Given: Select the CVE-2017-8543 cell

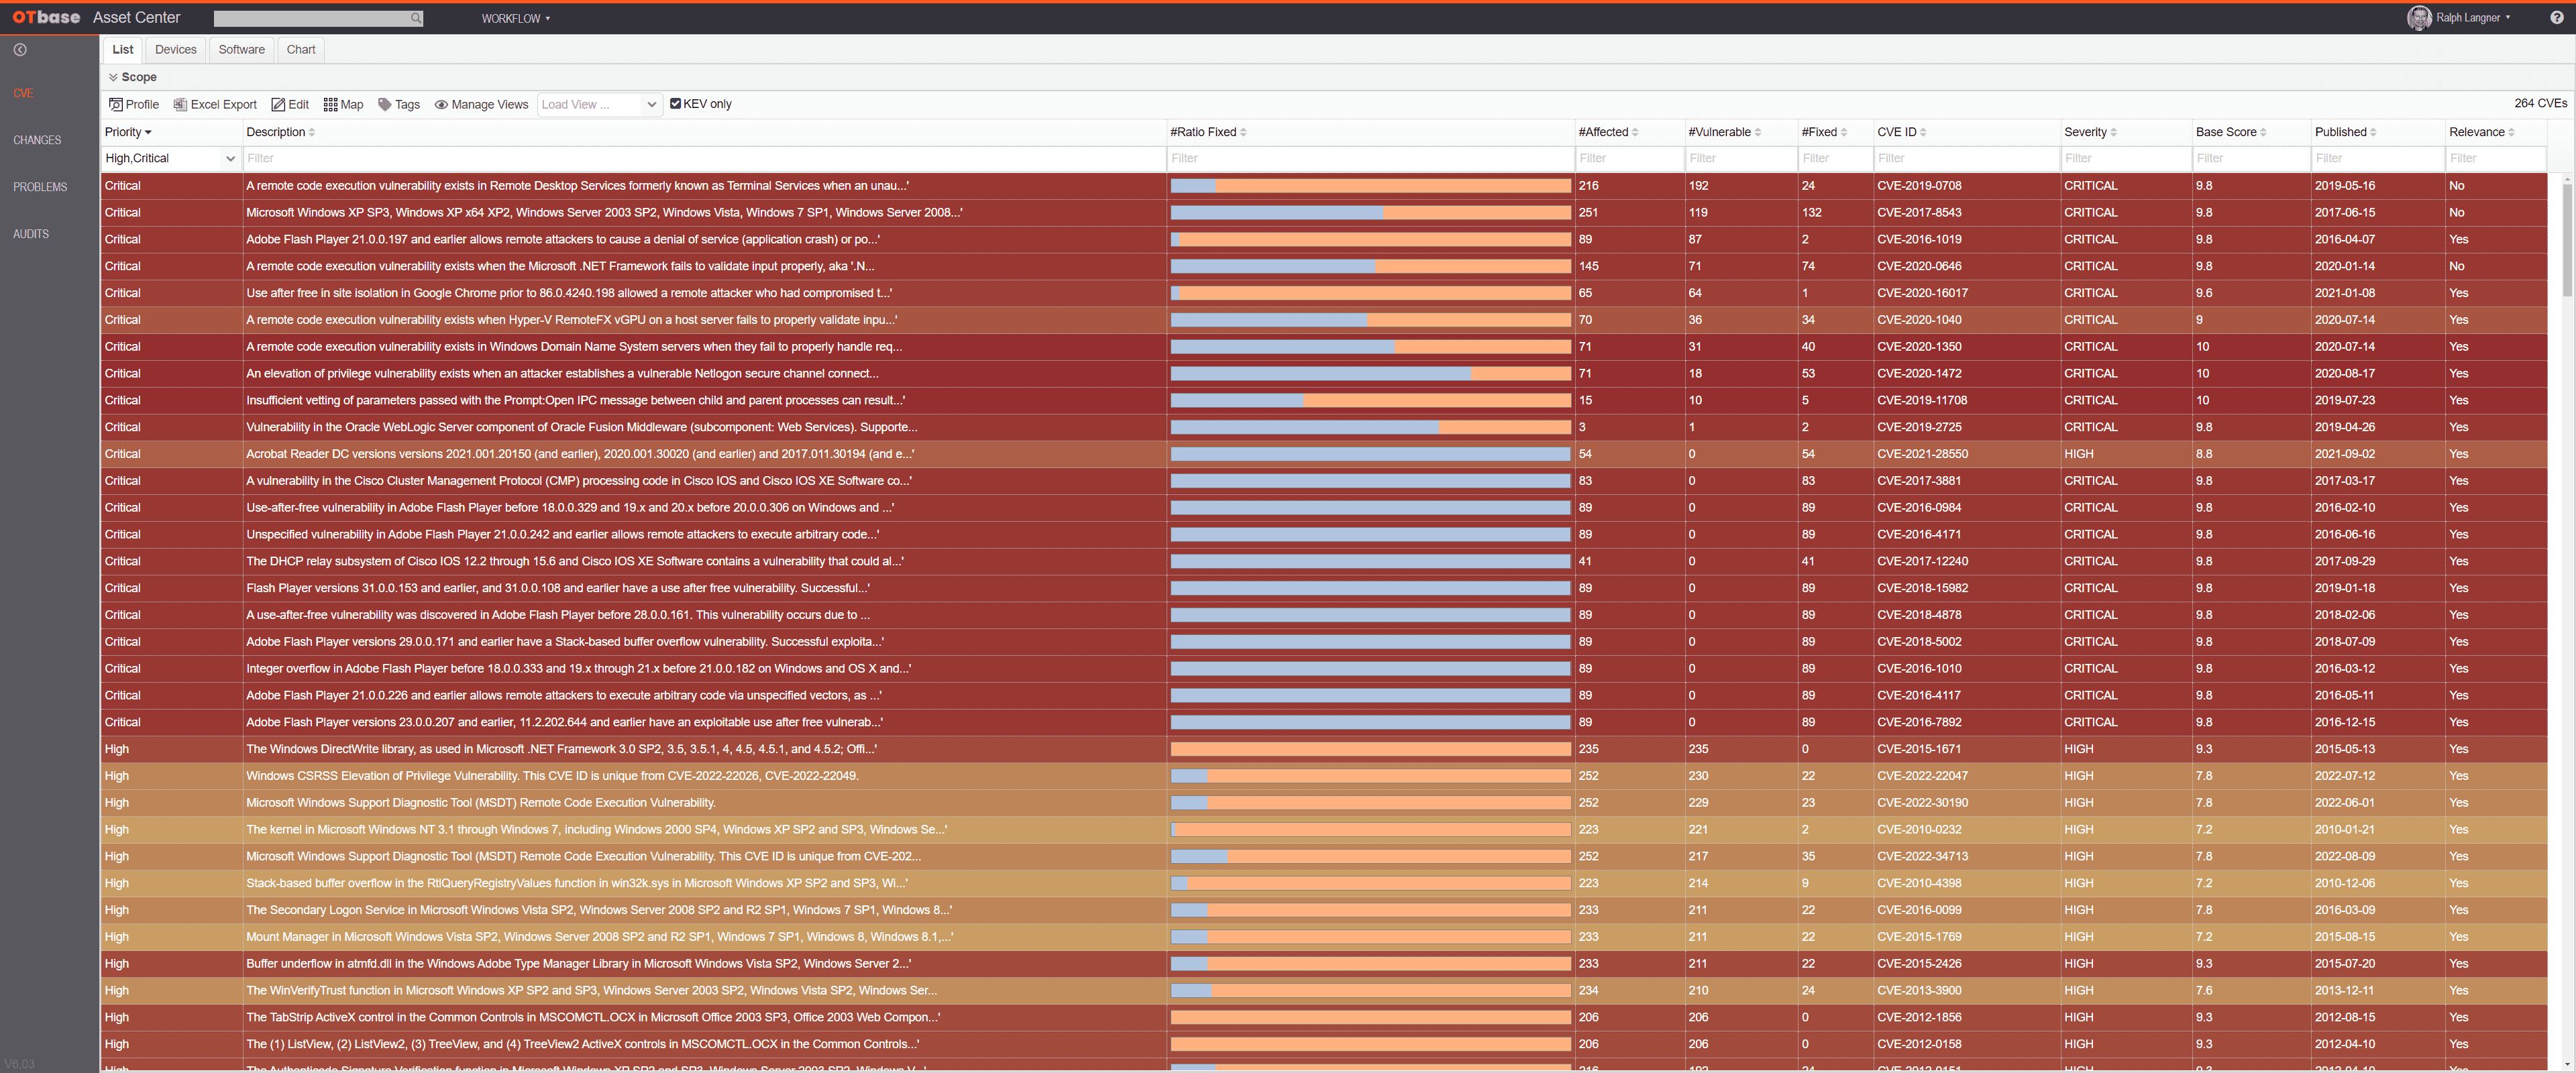Looking at the screenshot, I should click(1966, 213).
